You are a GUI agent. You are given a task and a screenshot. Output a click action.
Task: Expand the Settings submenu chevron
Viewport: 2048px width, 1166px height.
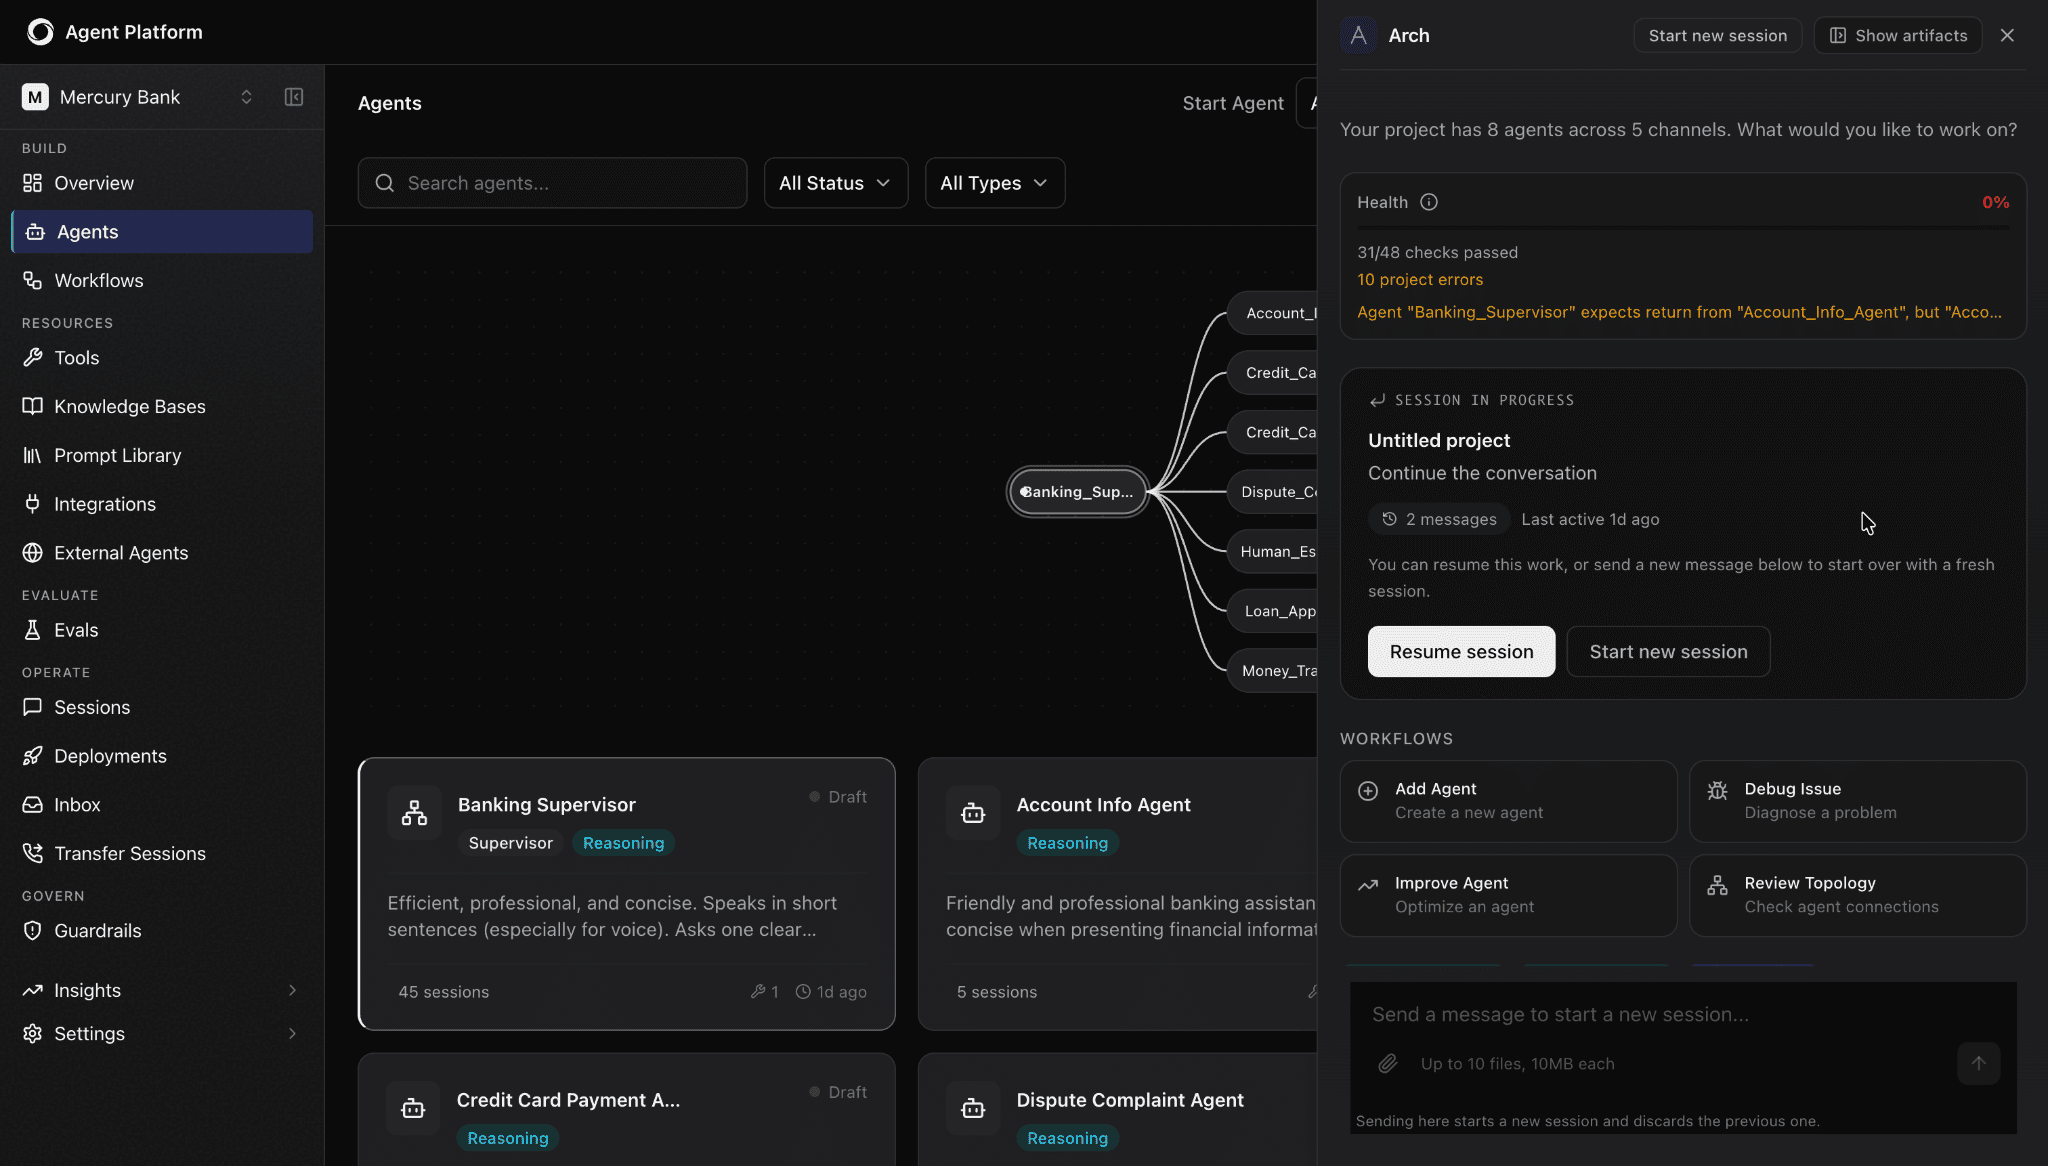[x=292, y=1034]
